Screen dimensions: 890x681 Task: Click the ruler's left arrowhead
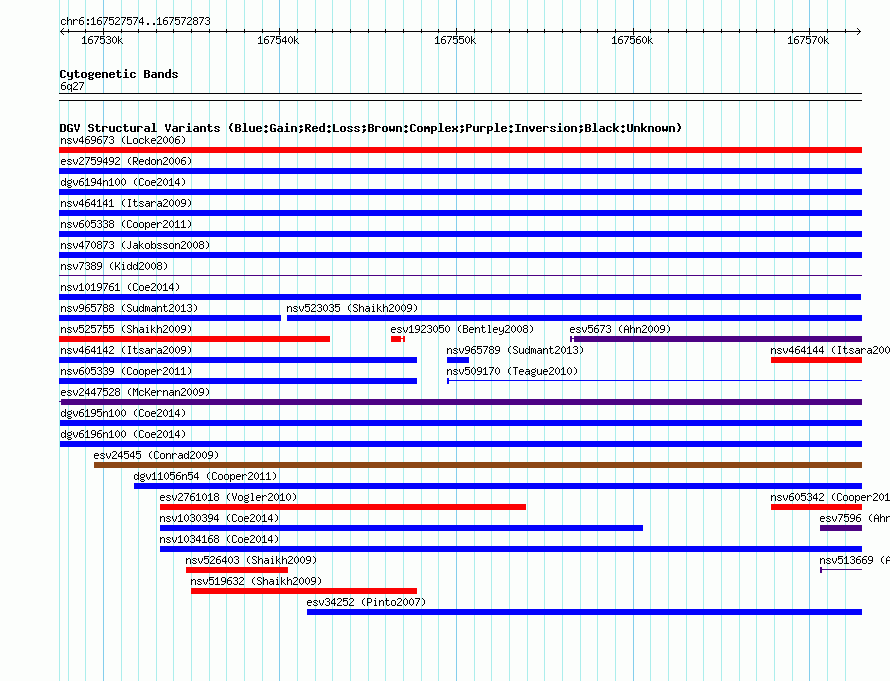click(62, 31)
